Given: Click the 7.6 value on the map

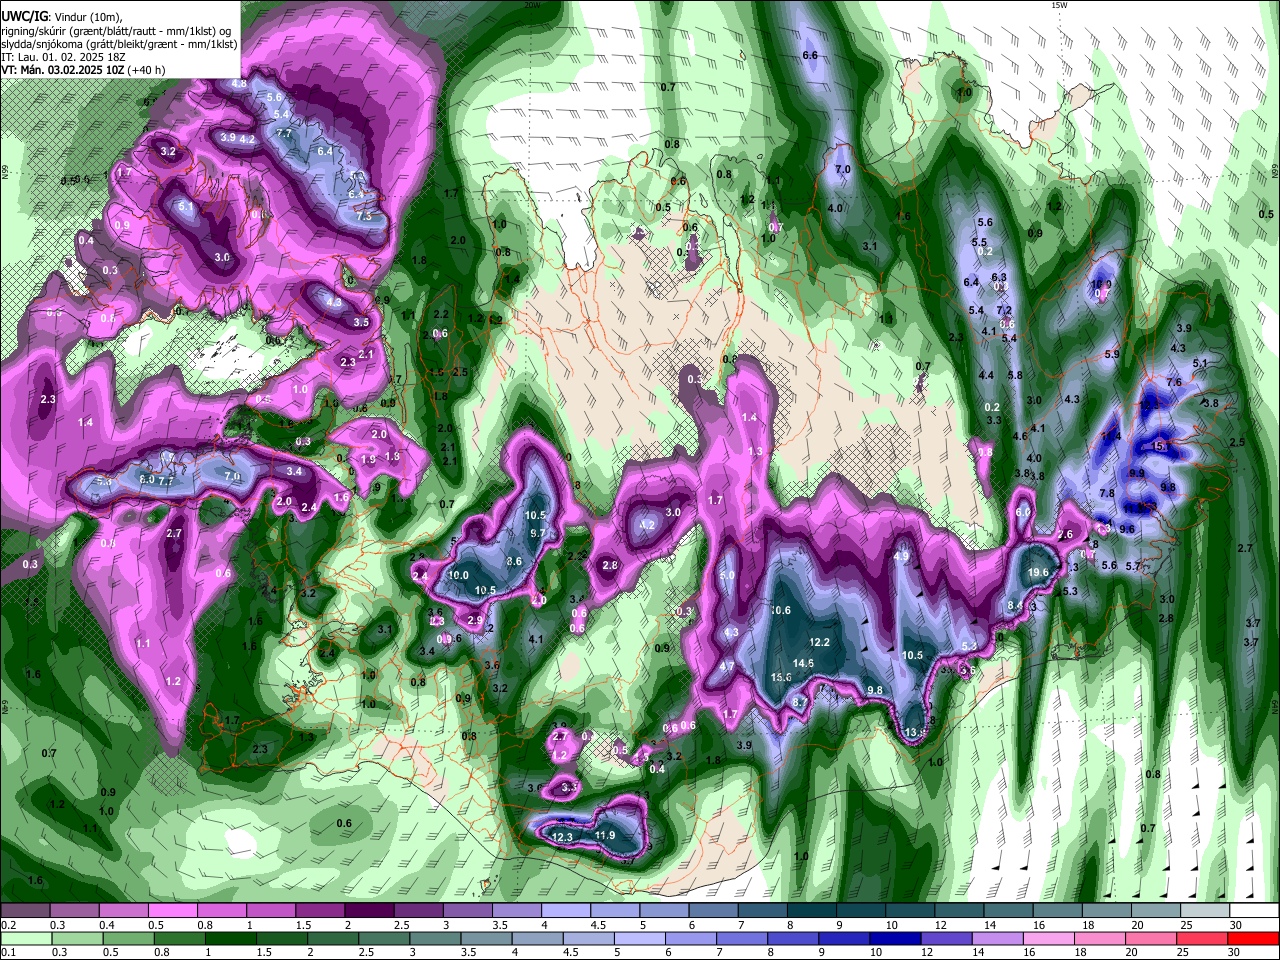Looking at the screenshot, I should 1174,382.
